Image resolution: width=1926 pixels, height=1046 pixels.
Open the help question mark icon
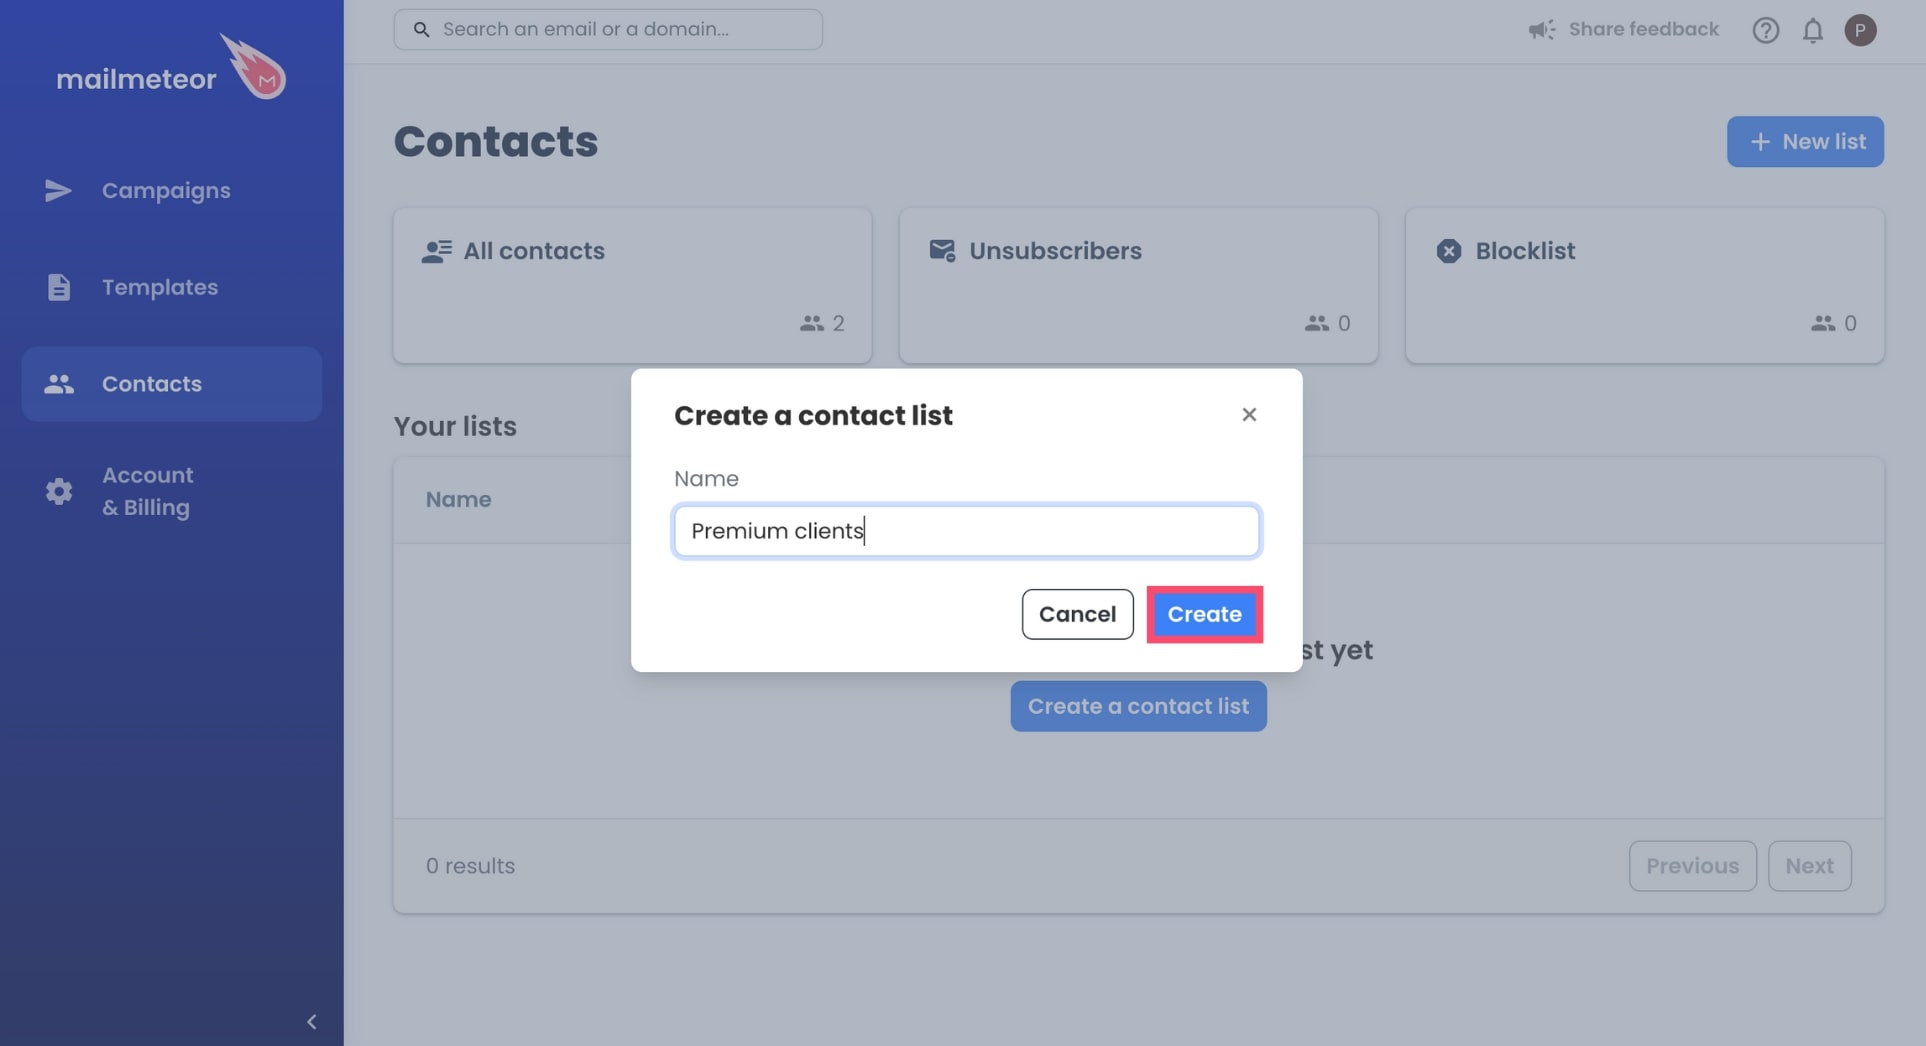(1765, 30)
